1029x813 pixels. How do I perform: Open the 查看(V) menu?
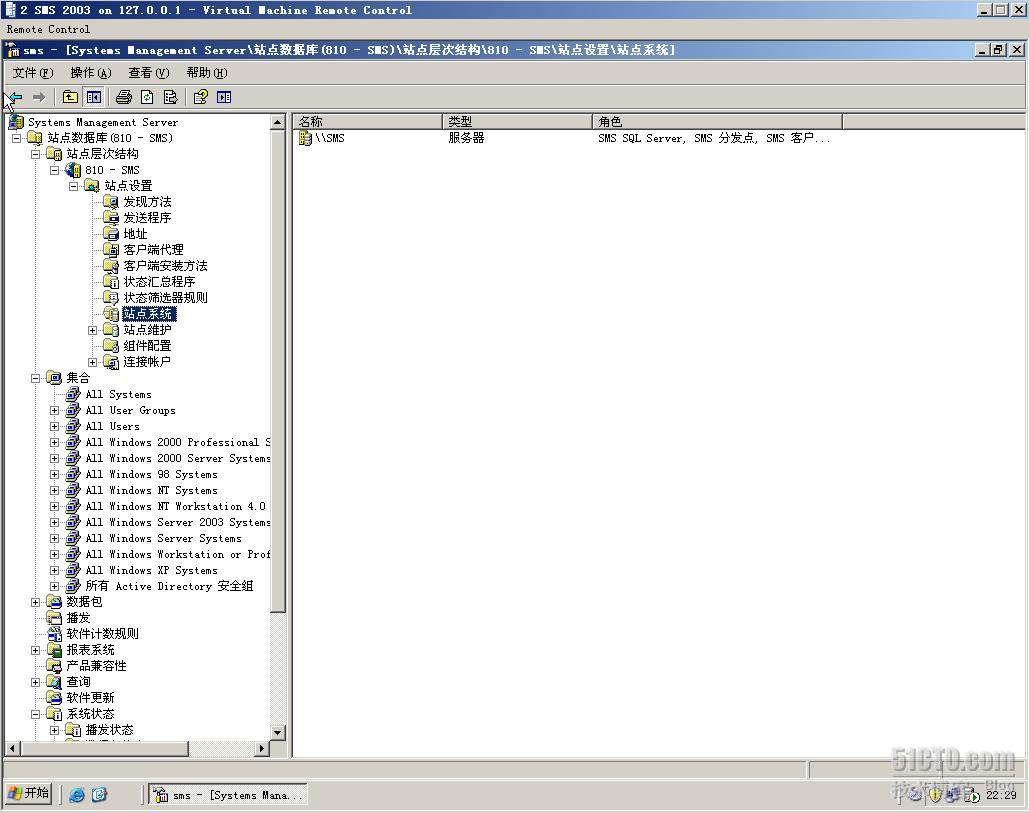point(148,73)
